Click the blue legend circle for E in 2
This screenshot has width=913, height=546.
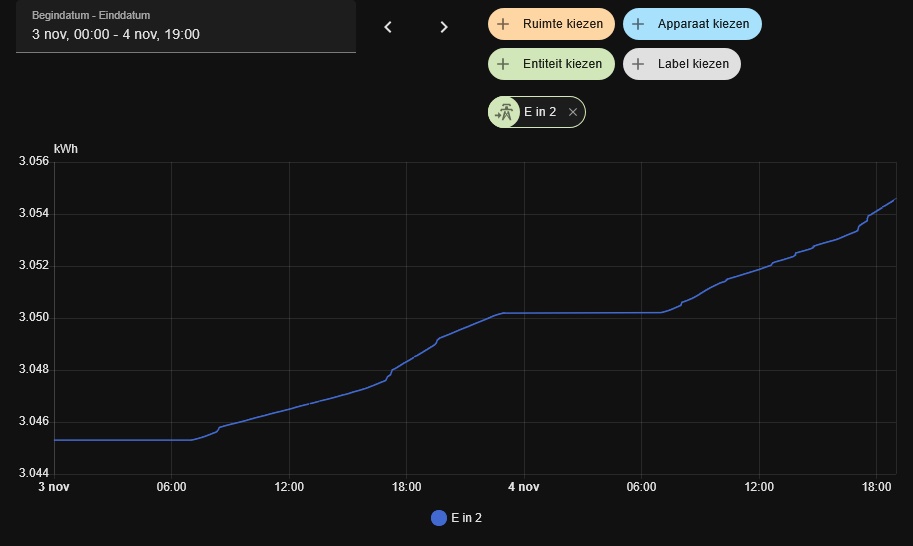tap(438, 518)
